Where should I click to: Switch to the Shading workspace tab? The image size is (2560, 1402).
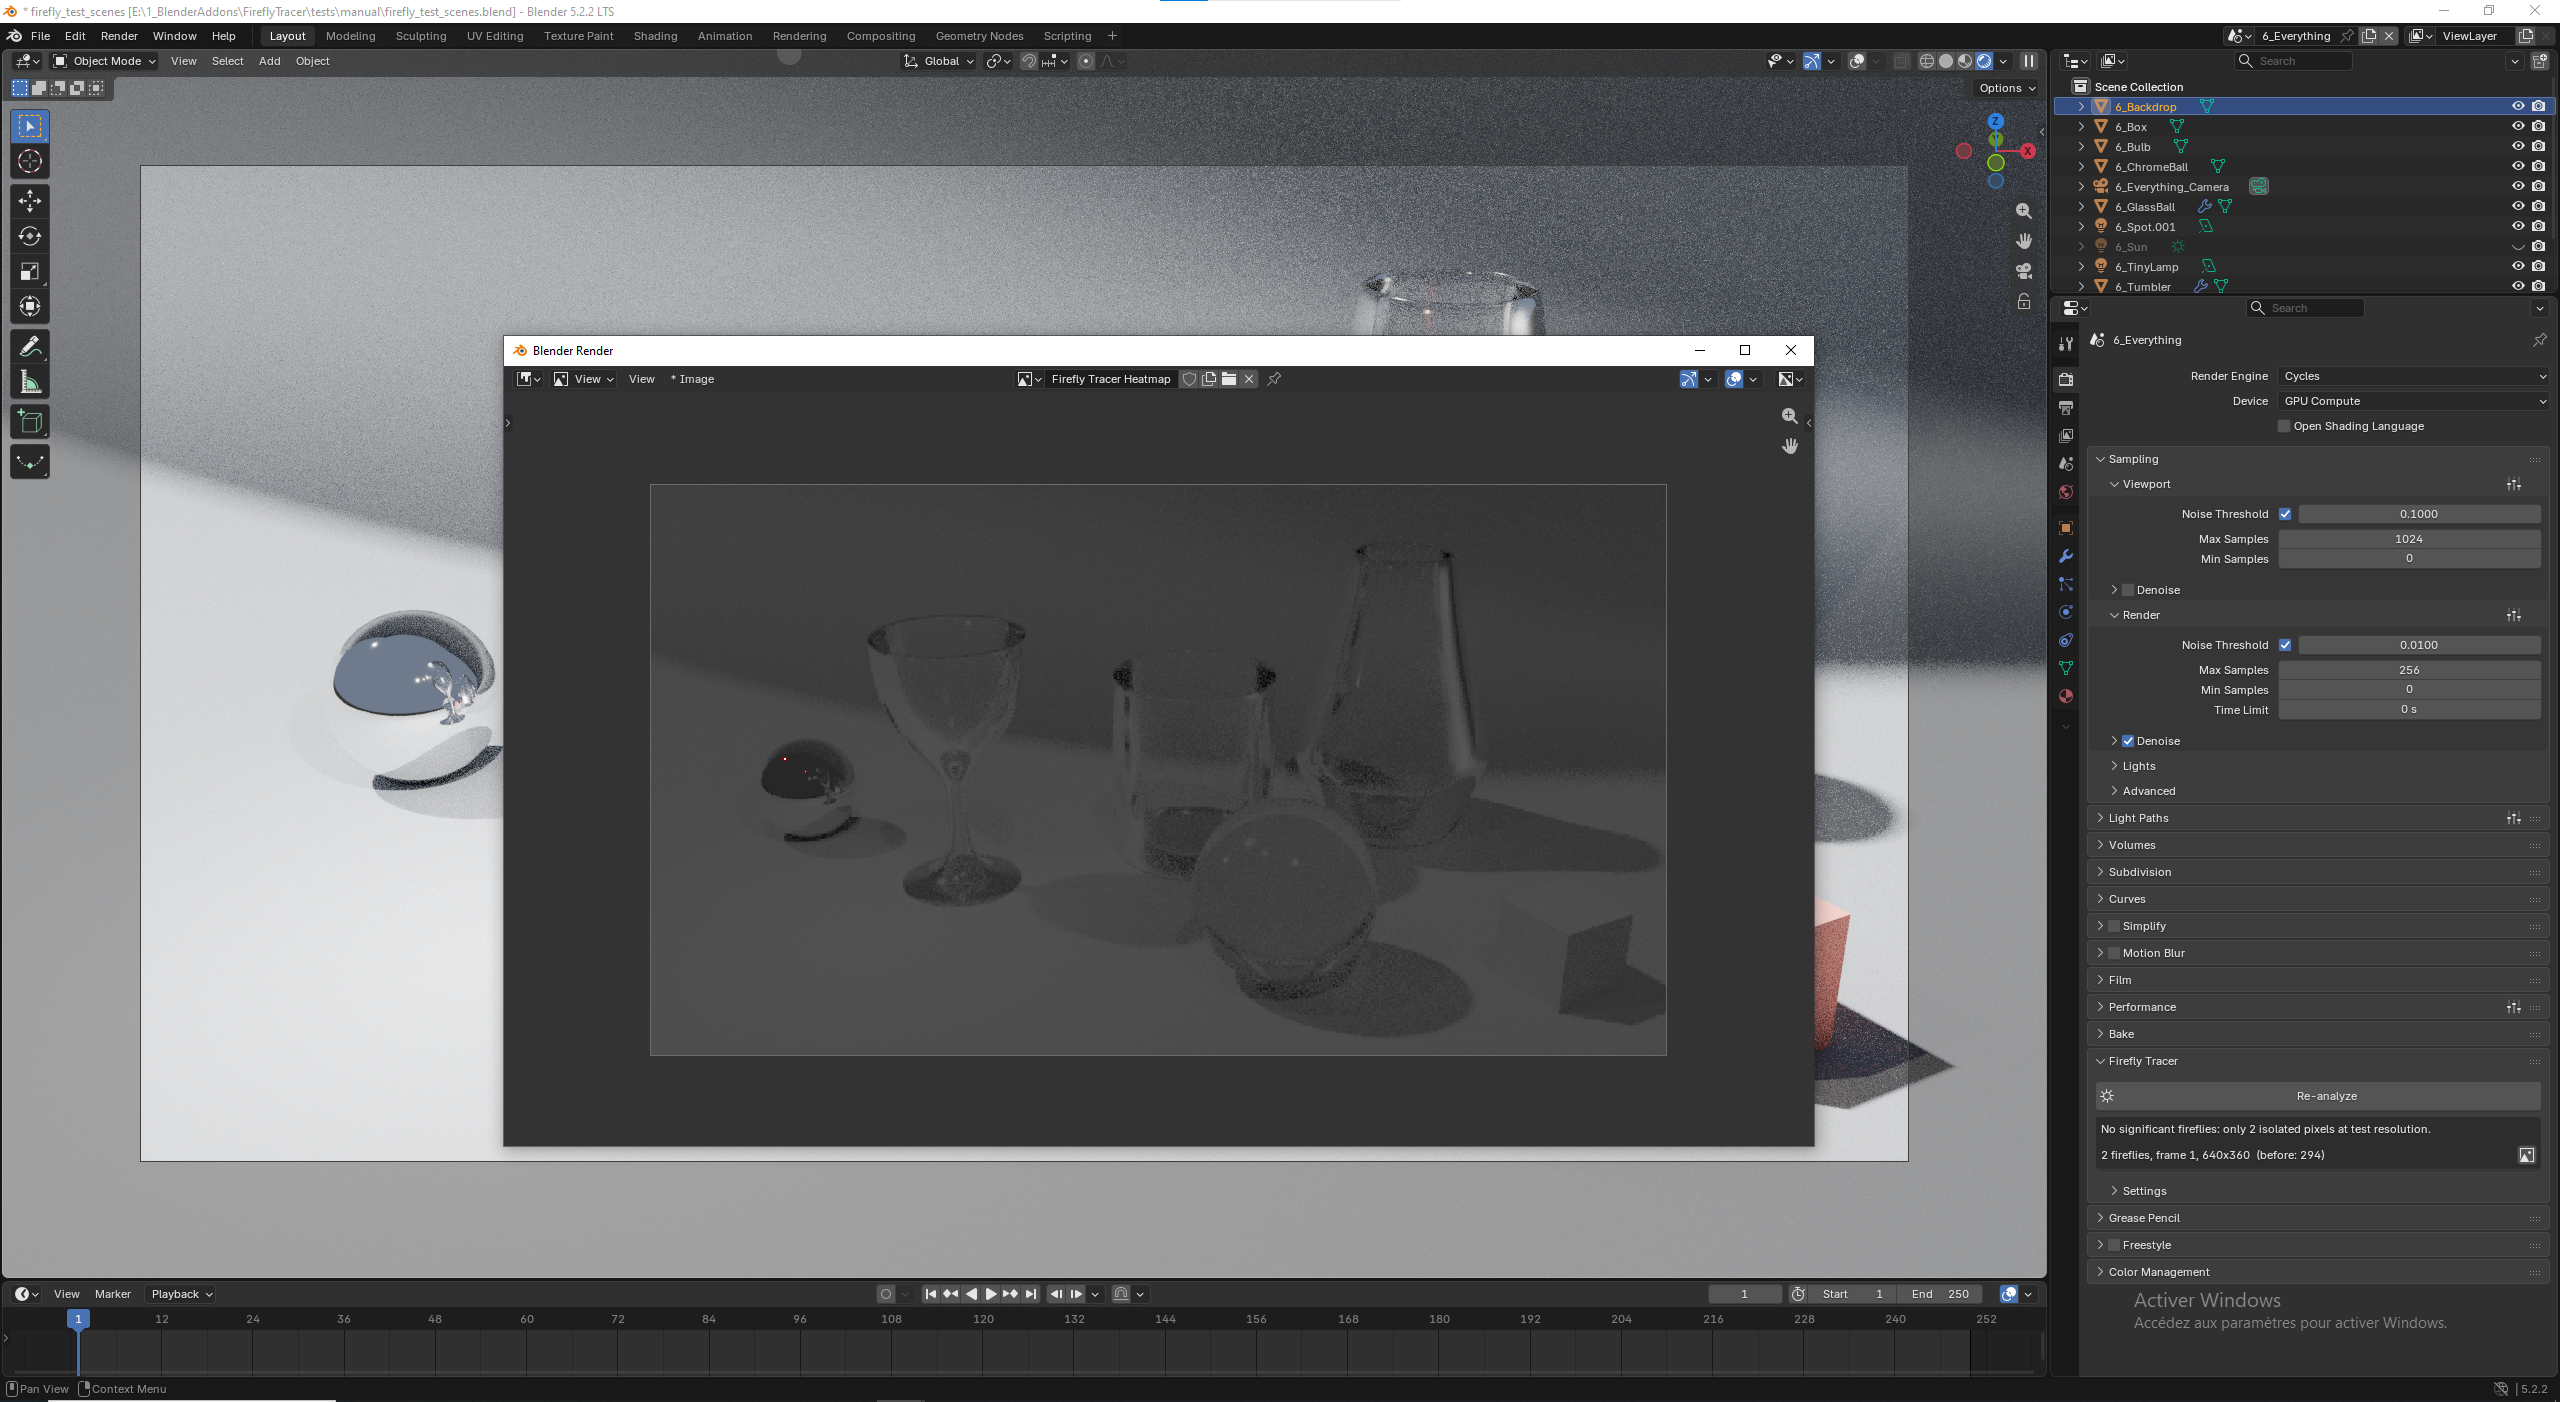coord(655,36)
